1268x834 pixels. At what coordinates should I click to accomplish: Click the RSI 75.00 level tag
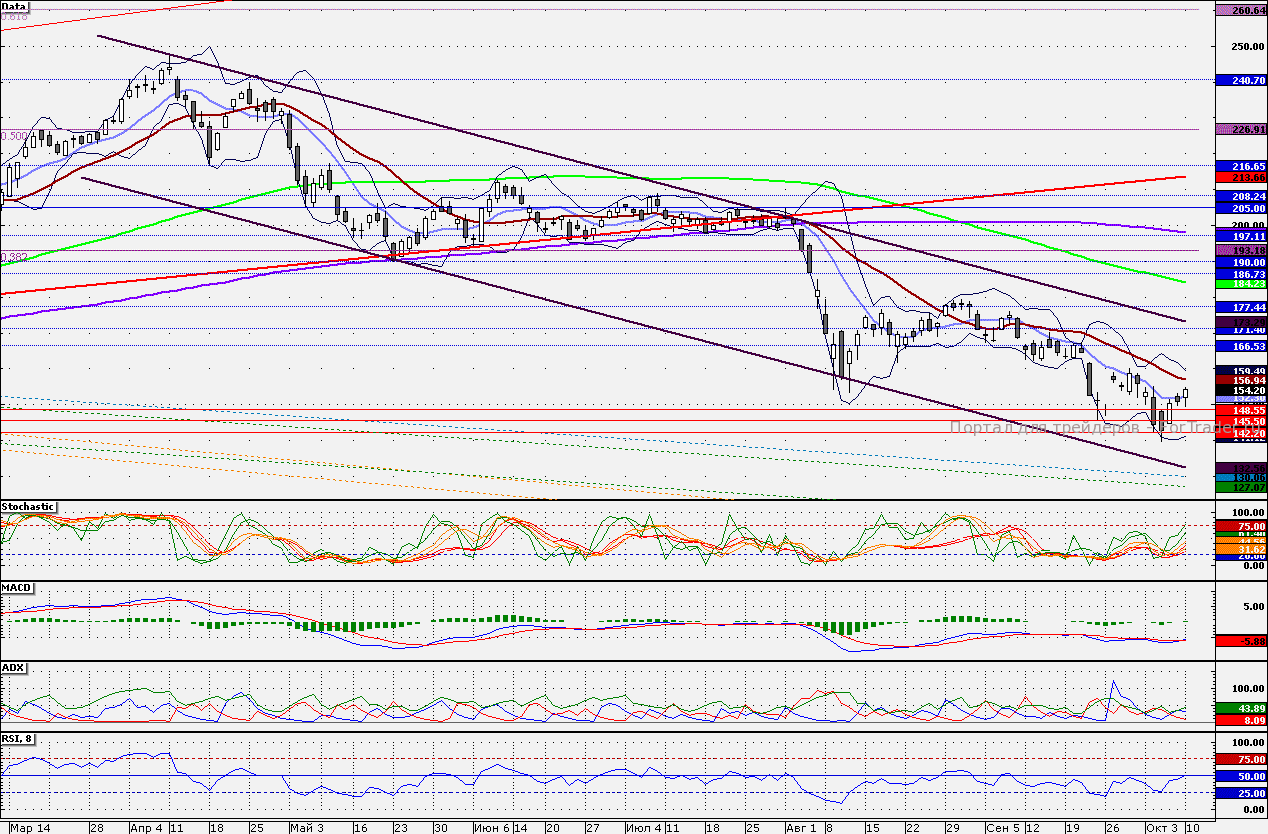[1241, 759]
